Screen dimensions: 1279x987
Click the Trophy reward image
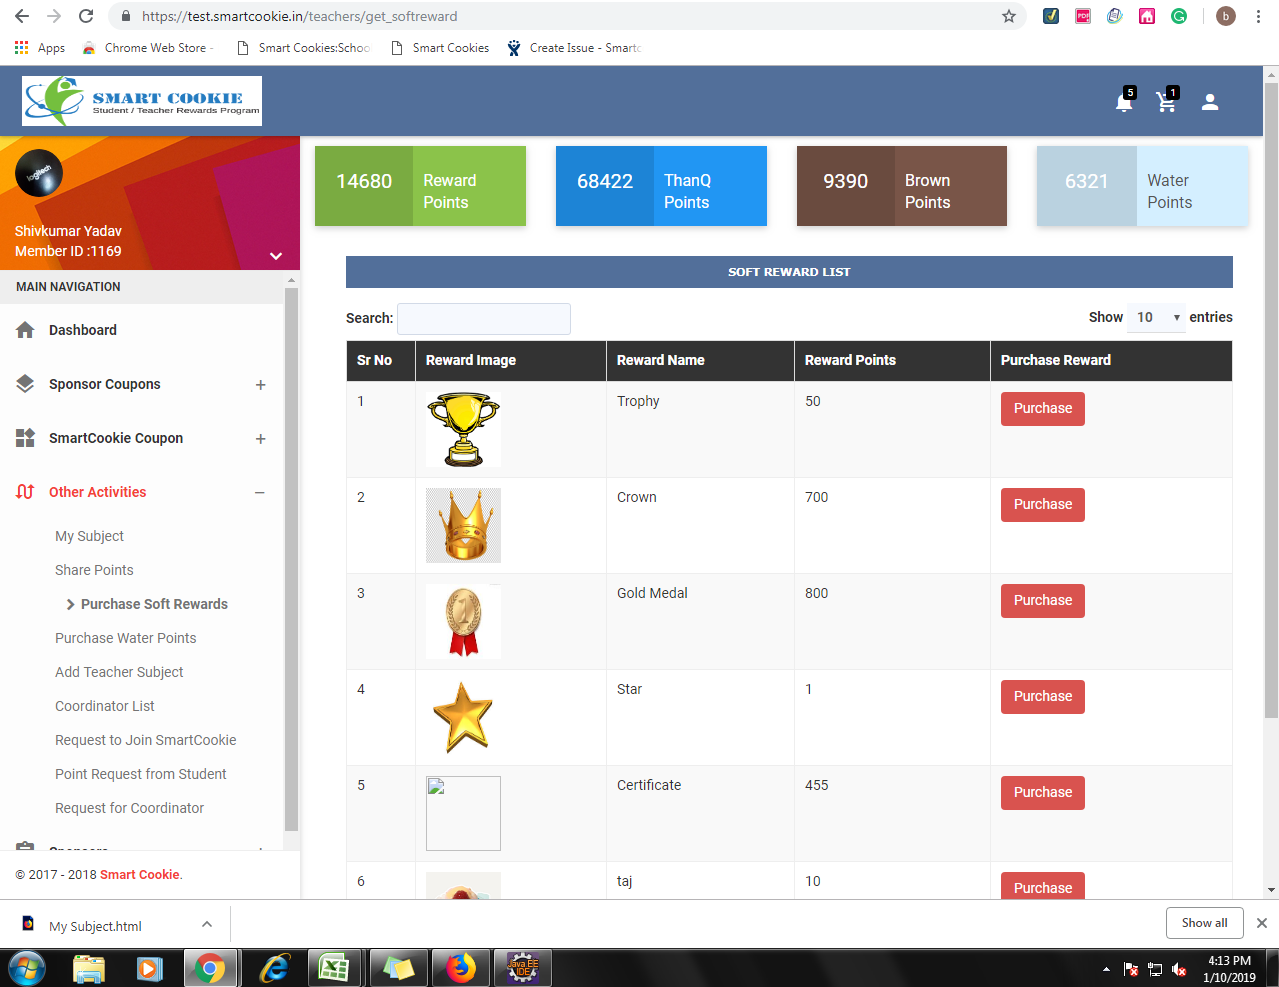click(463, 429)
